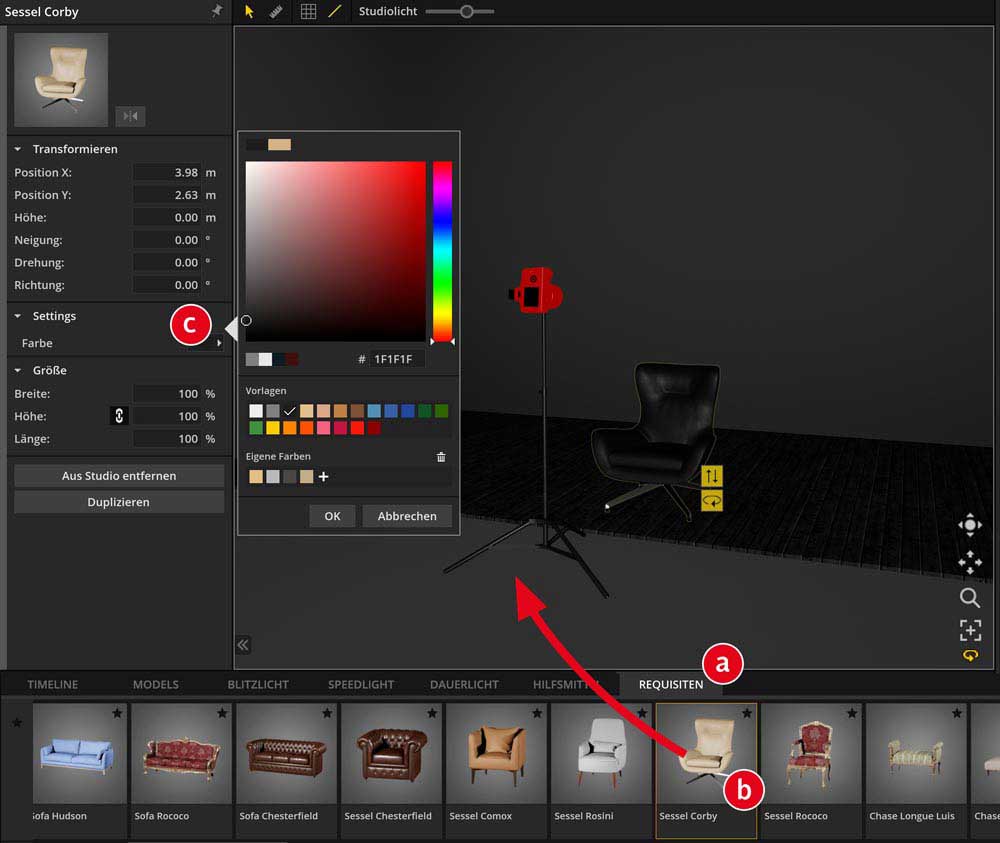The width and height of the screenshot is (1000, 843).
Task: Click the four-arrow pan view icon
Action: coord(969,562)
